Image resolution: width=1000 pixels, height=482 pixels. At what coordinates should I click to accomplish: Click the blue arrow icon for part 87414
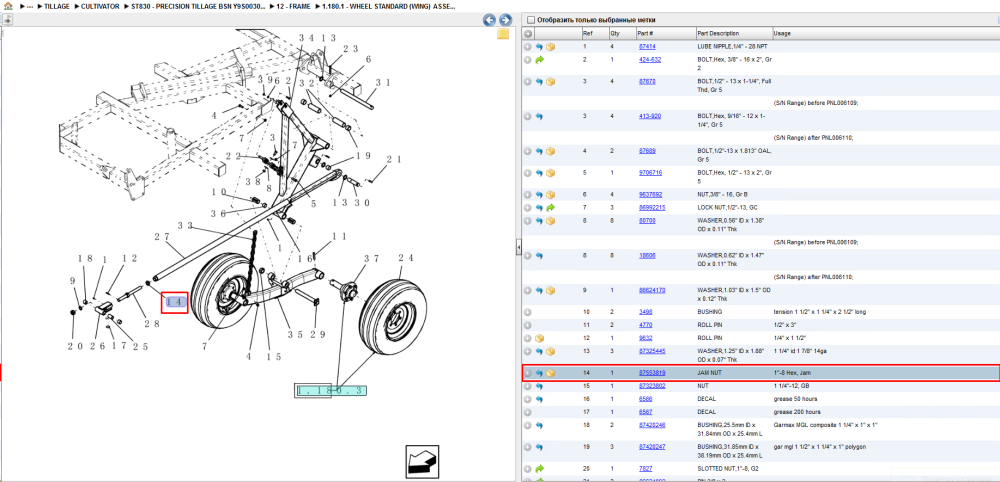click(539, 47)
